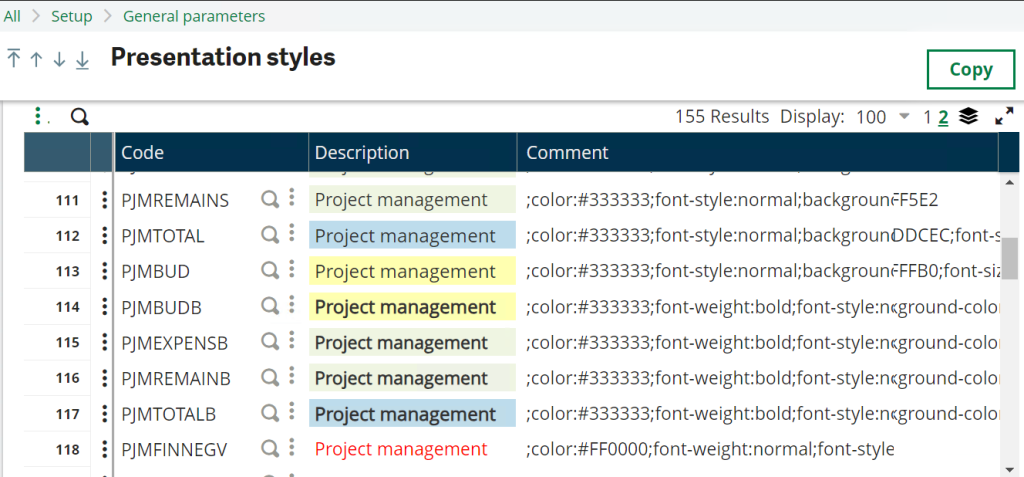The height and width of the screenshot is (477, 1024).
Task: Click the All breadcrumb link
Action: point(12,16)
